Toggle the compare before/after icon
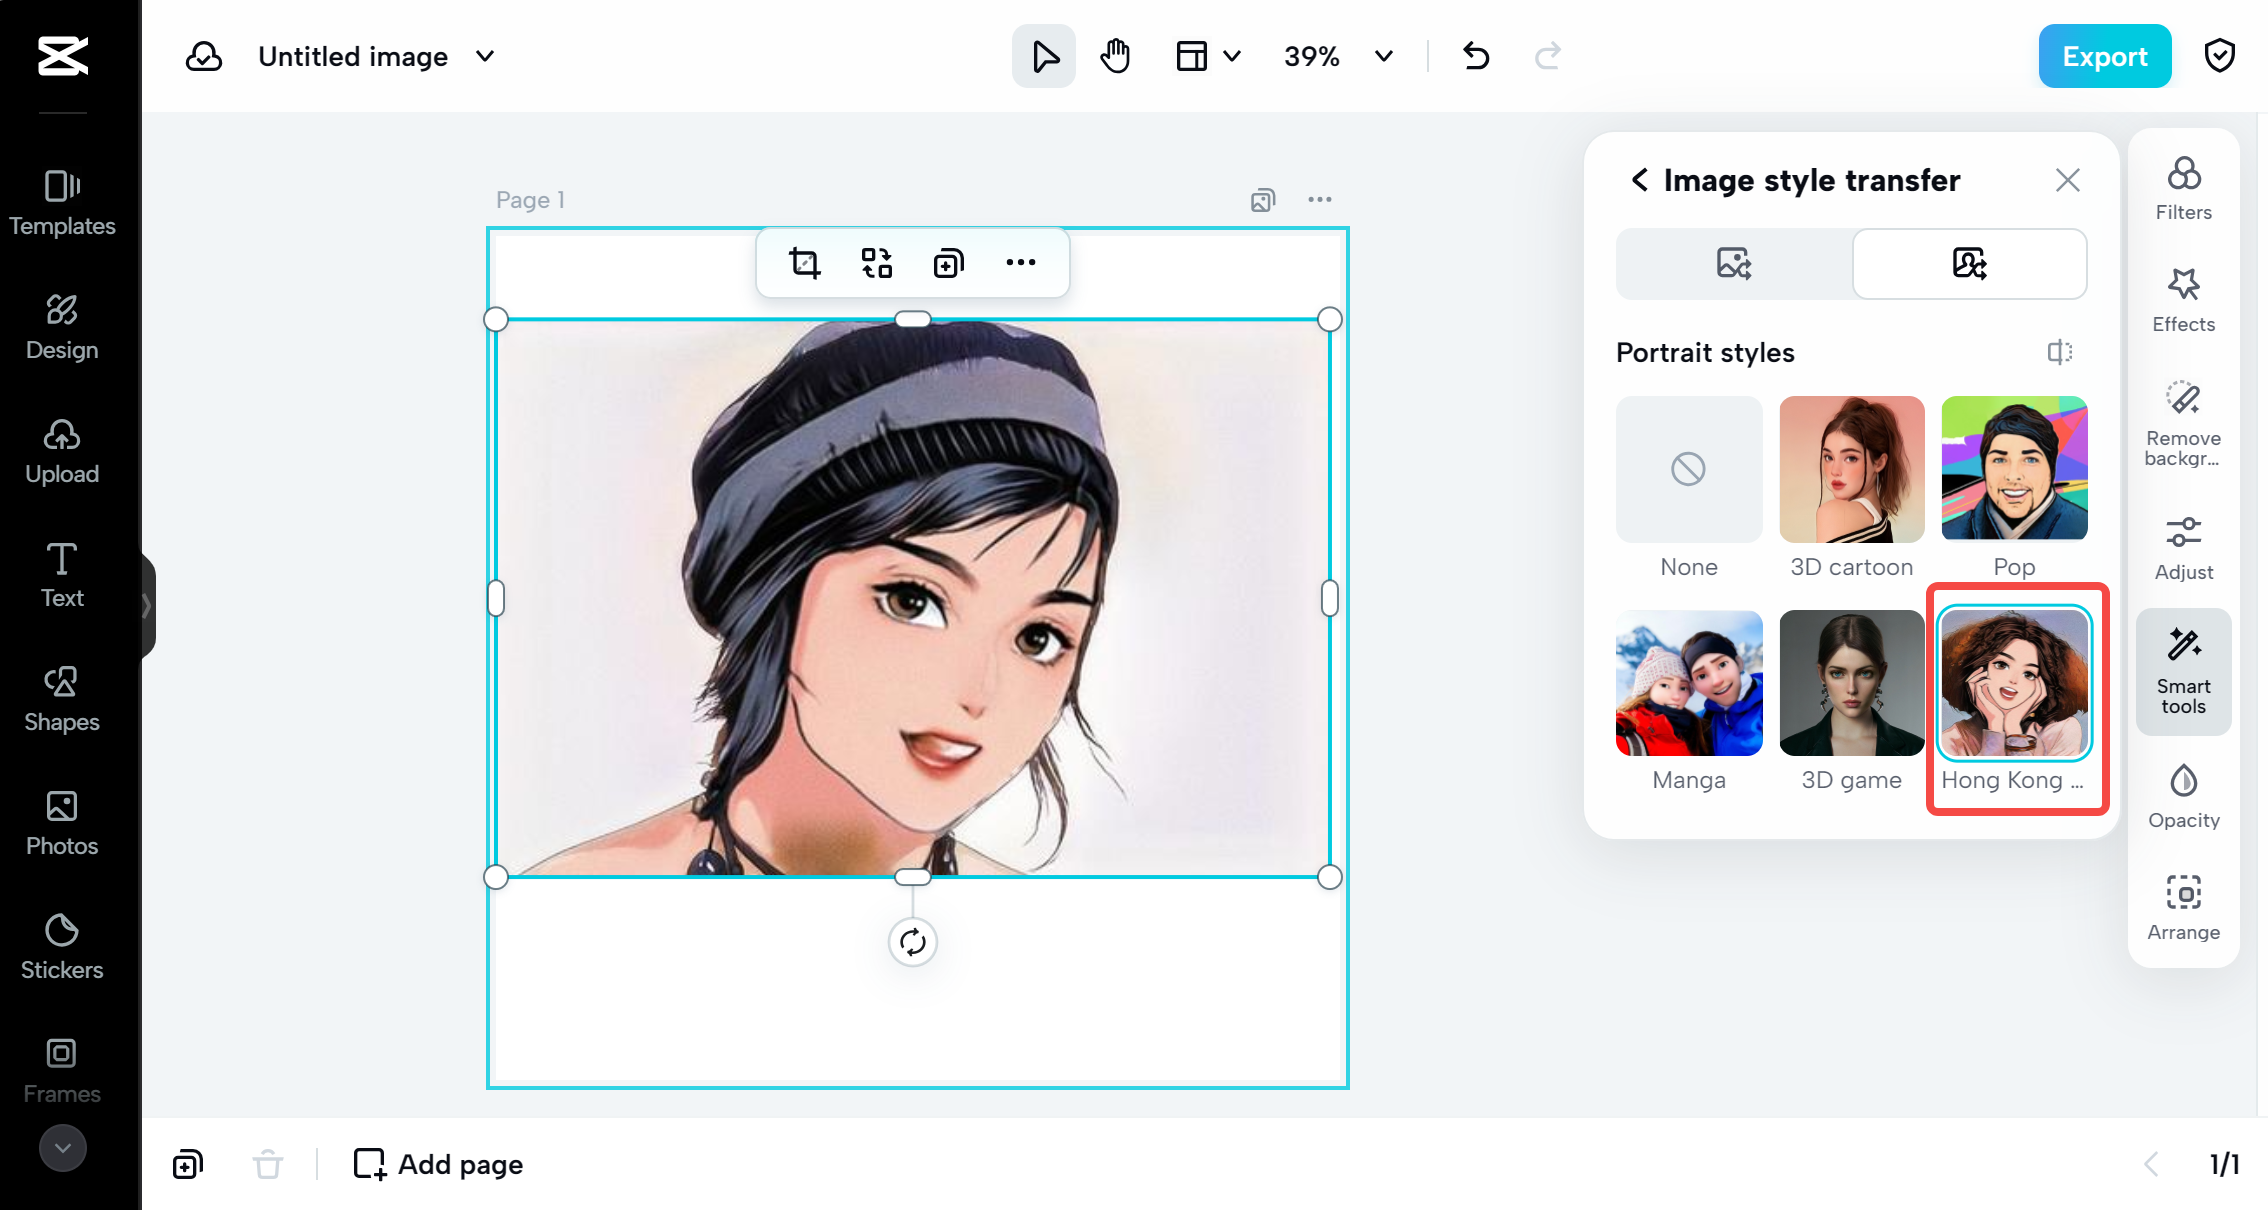Viewport: 2268px width, 1210px height. coord(2059,352)
